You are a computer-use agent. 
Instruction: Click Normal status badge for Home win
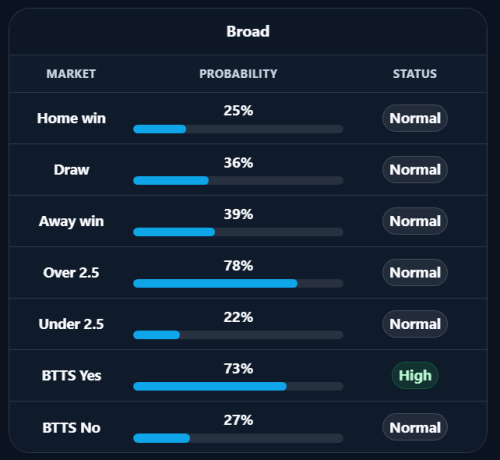coord(415,118)
